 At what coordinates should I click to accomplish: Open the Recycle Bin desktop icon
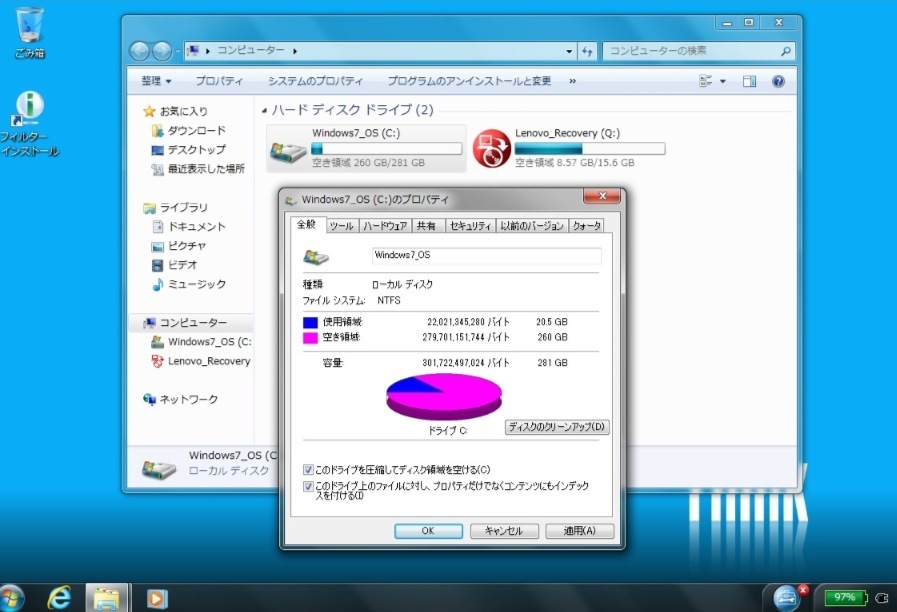29,33
